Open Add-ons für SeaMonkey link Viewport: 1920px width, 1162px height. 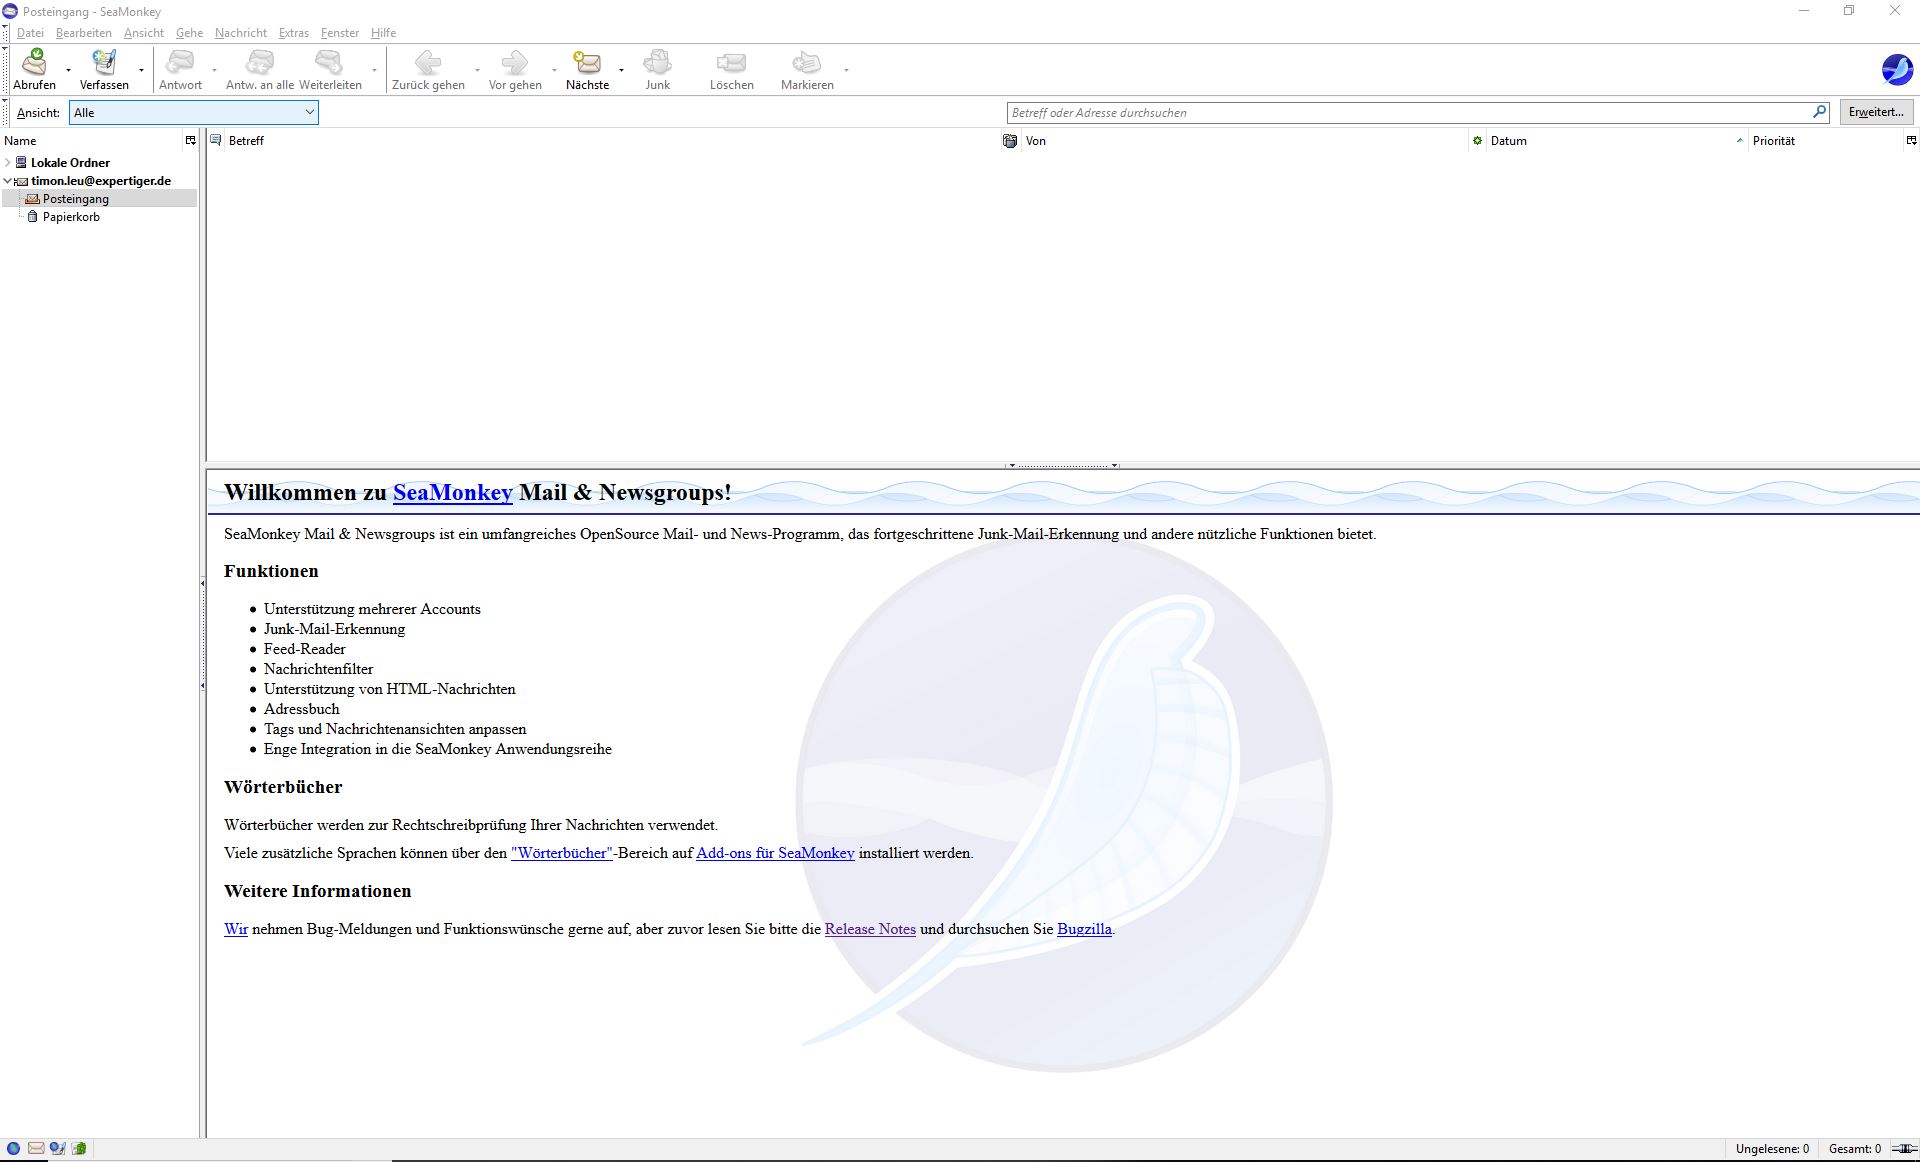point(775,853)
